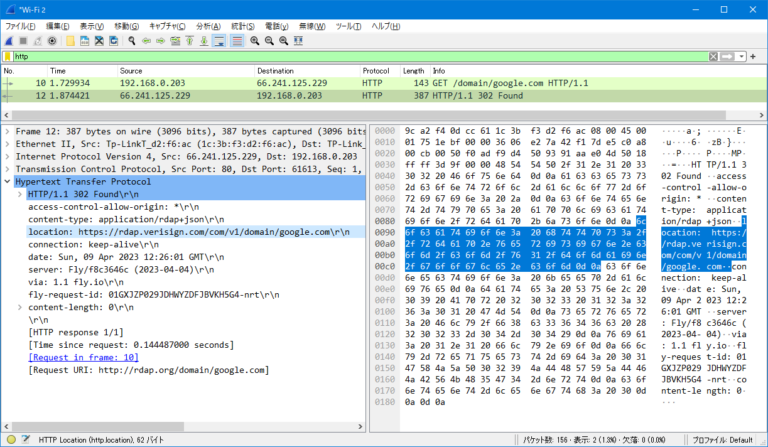The image size is (768, 447).
Task: Expand the Ethernet II tree row
Action: (9, 144)
